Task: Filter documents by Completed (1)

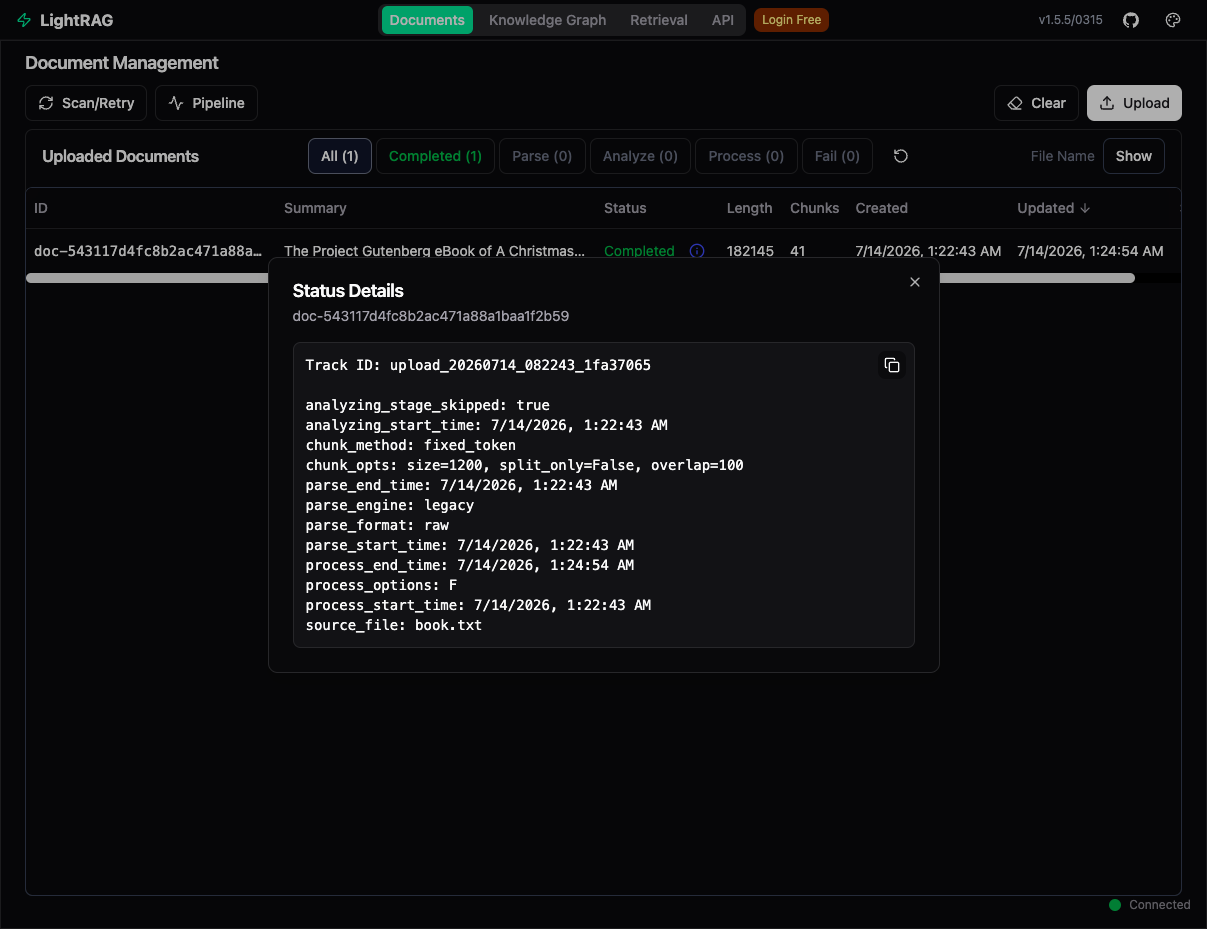Action: (435, 156)
